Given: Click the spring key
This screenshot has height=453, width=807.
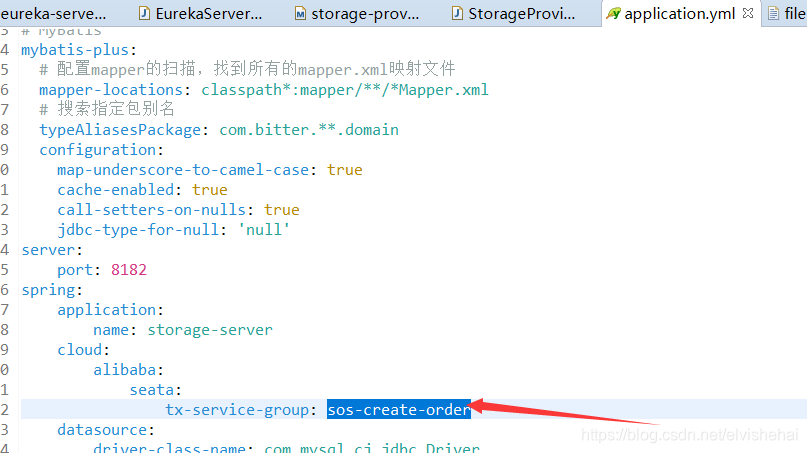Looking at the screenshot, I should tap(48, 290).
